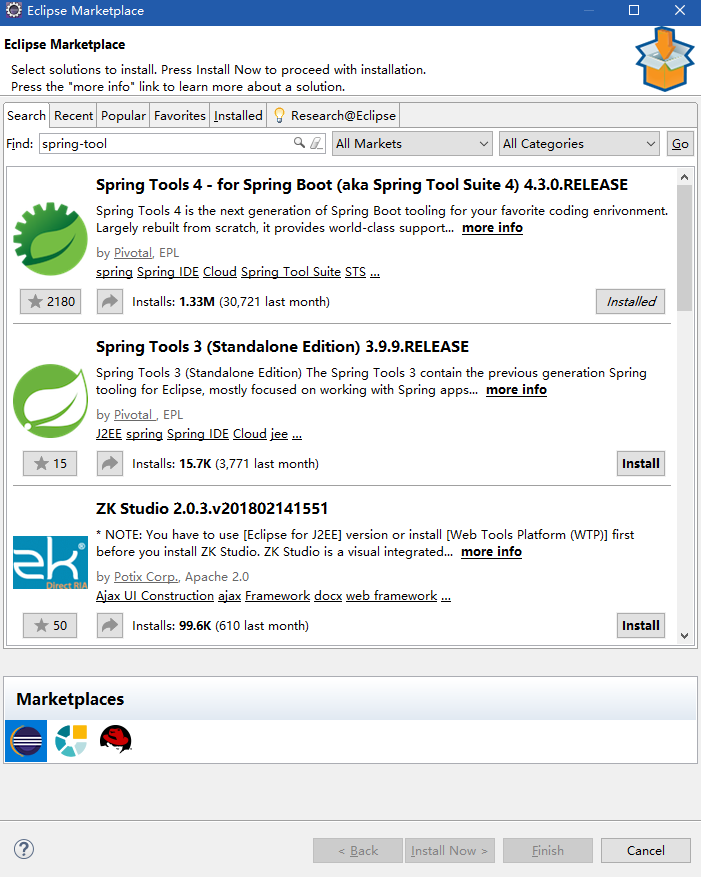
Task: Open Pivotal link under Spring Tools 4
Action: [x=133, y=253]
